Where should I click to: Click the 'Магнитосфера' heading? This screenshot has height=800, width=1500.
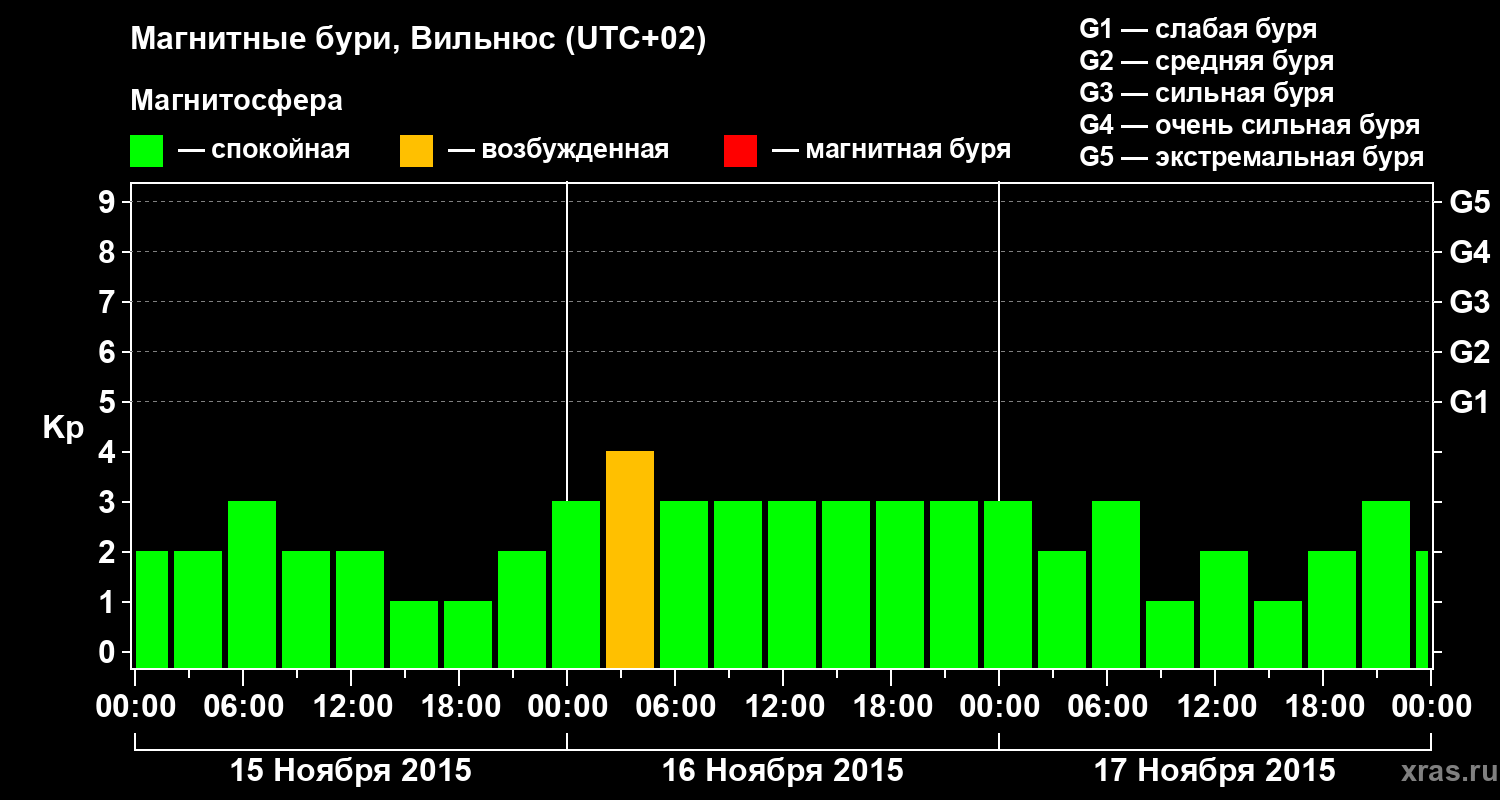click(236, 101)
